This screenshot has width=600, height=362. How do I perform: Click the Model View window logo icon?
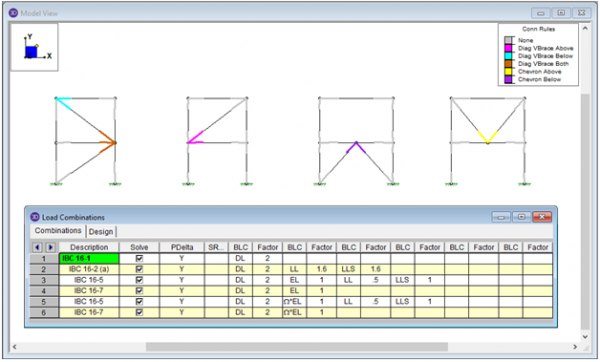(x=13, y=13)
